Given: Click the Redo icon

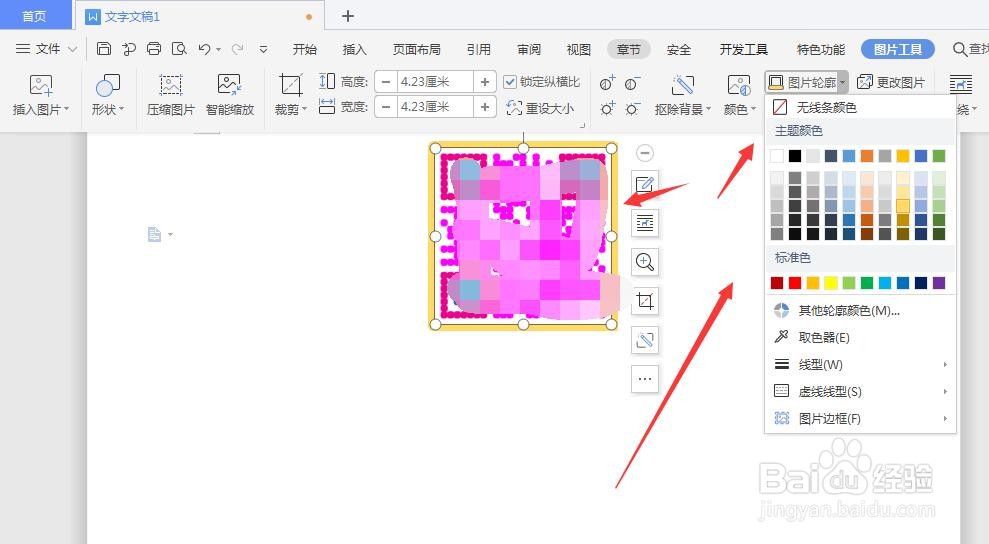Looking at the screenshot, I should click(x=237, y=49).
